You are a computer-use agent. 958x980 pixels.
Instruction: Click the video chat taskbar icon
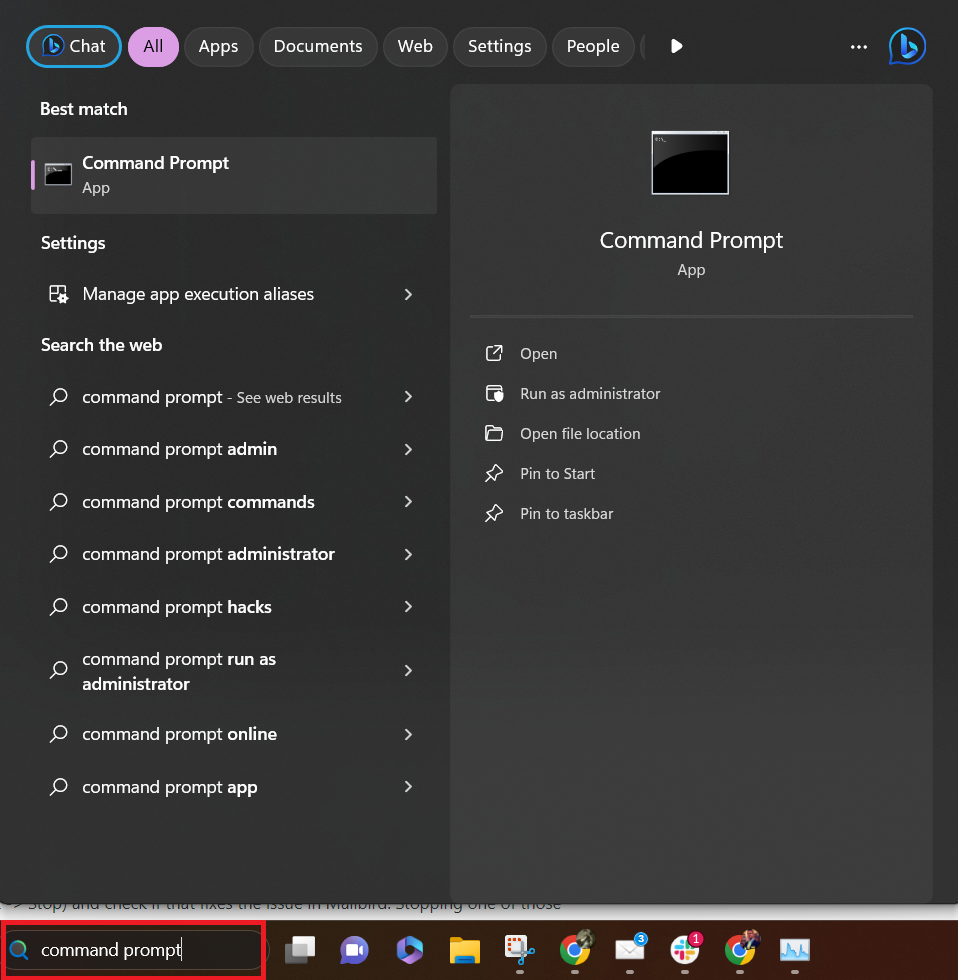(355, 950)
